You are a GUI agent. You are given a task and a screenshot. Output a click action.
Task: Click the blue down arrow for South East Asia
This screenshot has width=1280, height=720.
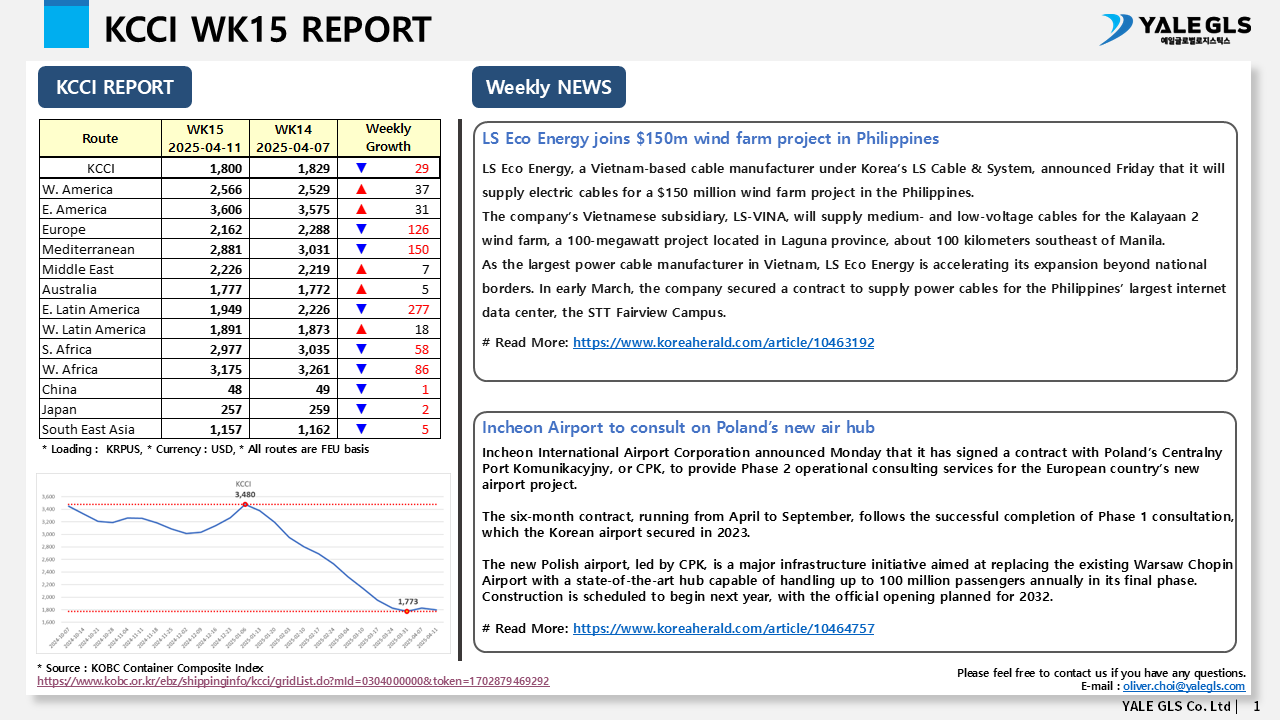[x=361, y=429]
